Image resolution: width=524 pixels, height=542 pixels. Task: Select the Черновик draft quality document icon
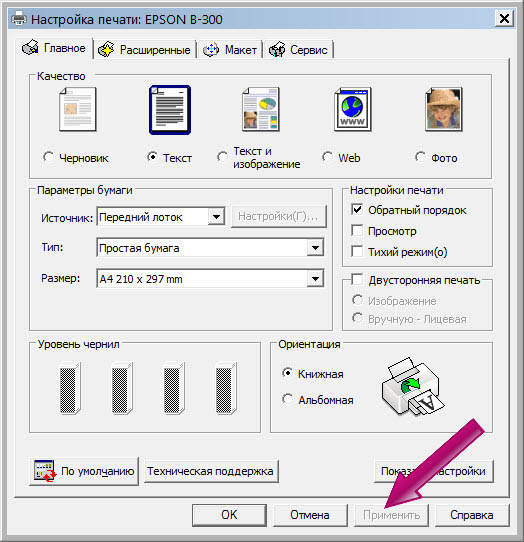tap(78, 109)
